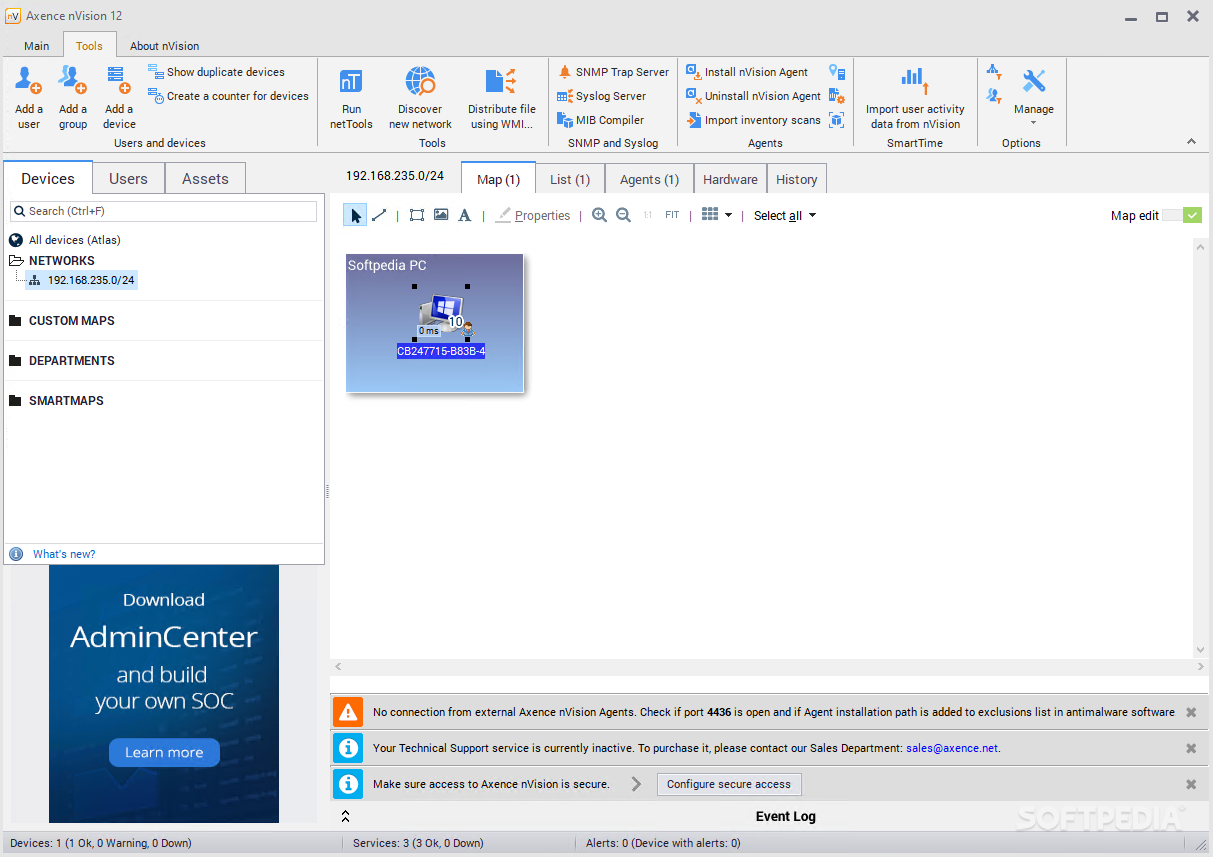The image size is (1213, 857).
Task: Click the map-pin server icon in Agents group
Action: (x=837, y=72)
